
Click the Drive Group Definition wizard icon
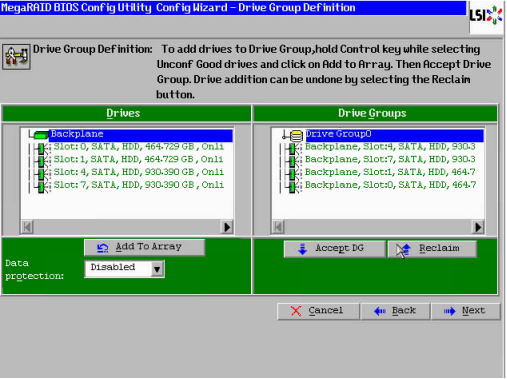[16, 57]
